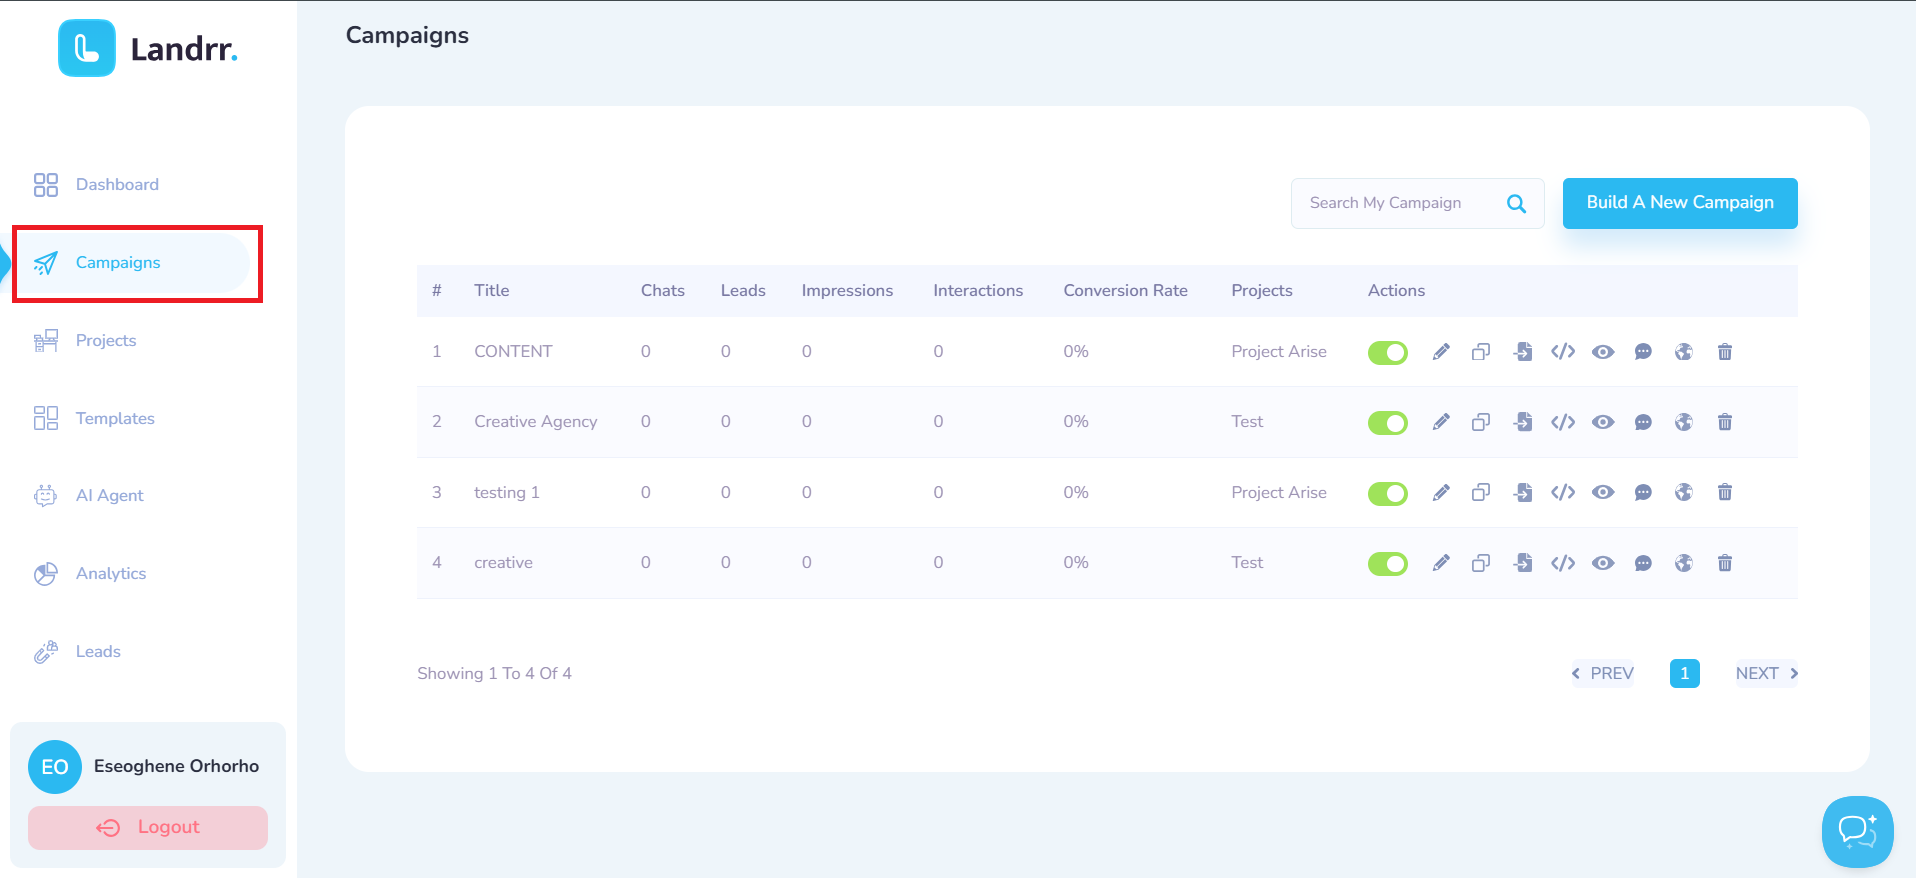Click the Impressions column header
1916x878 pixels.
pyautogui.click(x=847, y=290)
